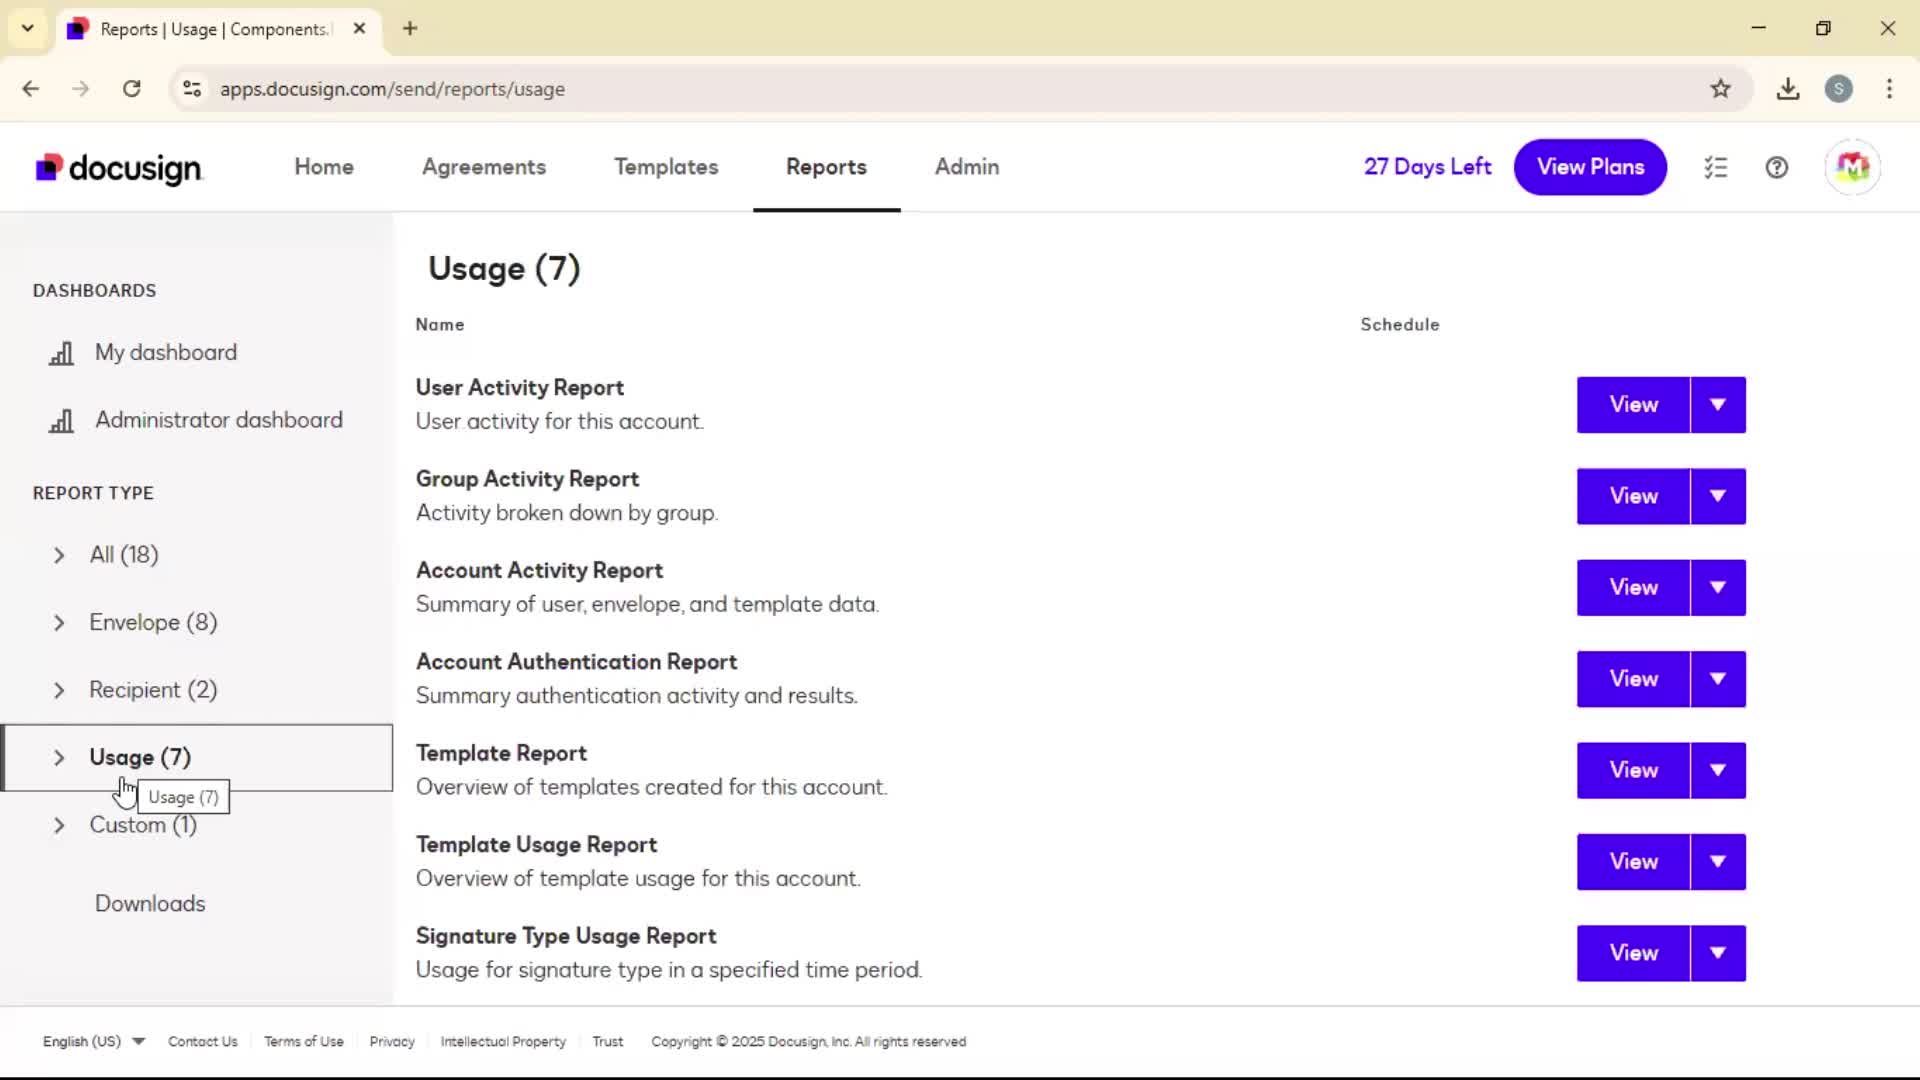Open the Templates tab
The width and height of the screenshot is (1920, 1080).
point(666,167)
